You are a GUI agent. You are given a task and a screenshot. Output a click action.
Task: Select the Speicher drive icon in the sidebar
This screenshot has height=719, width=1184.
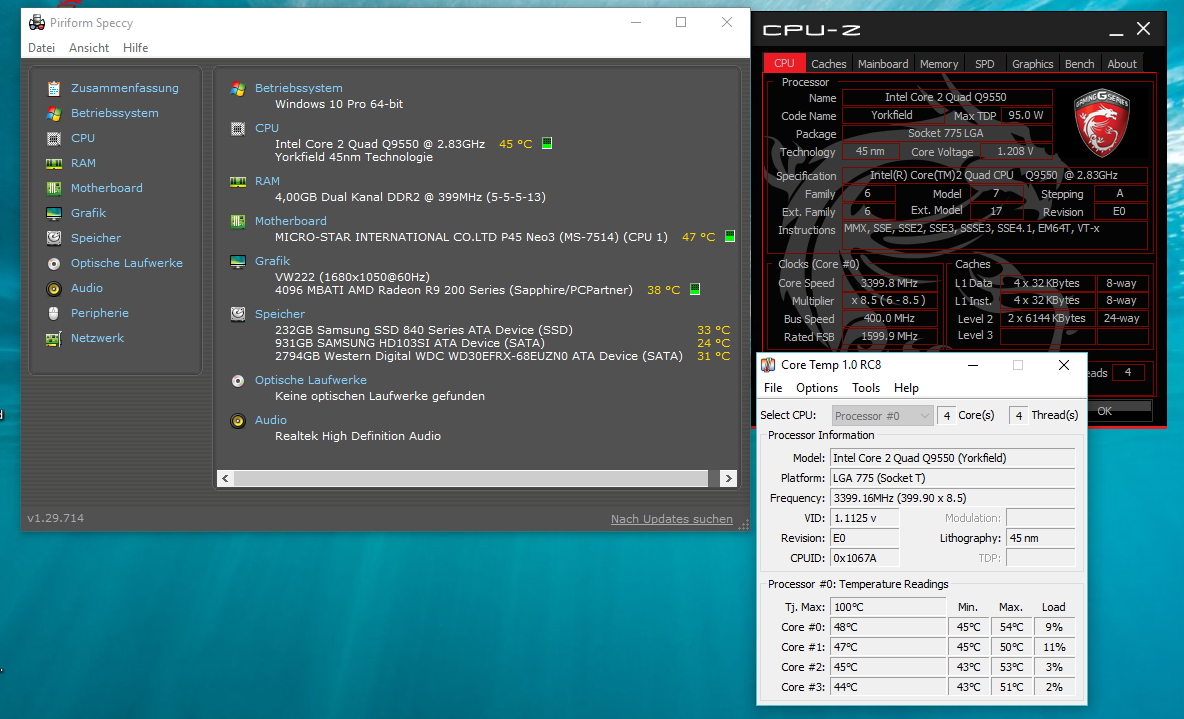click(54, 238)
